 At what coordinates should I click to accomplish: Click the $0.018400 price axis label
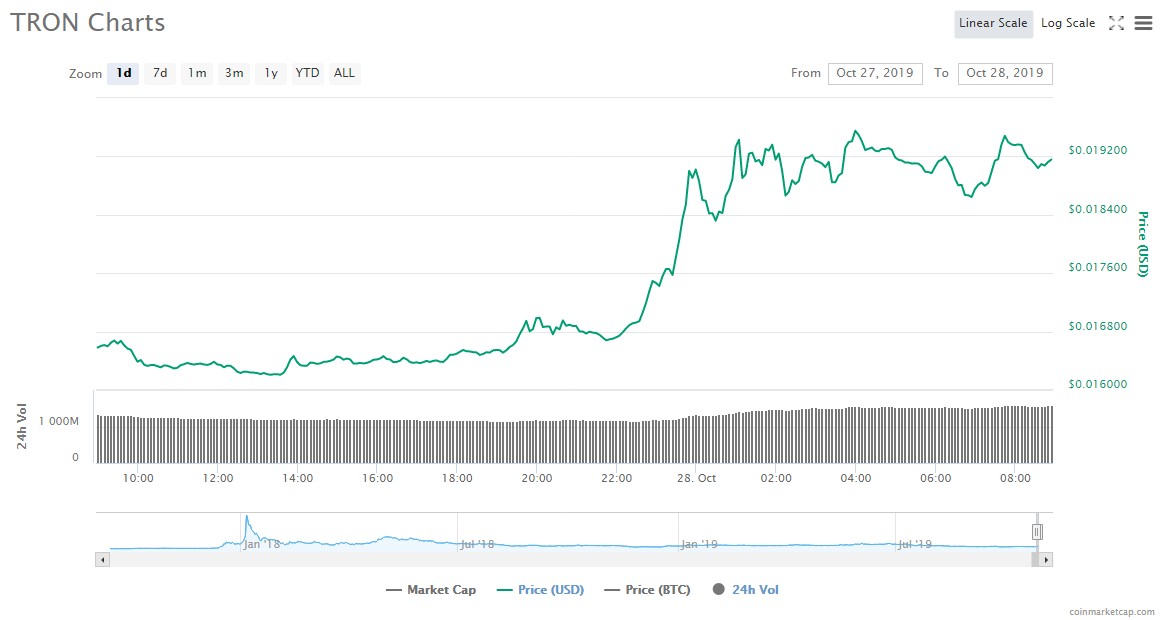tap(1097, 209)
